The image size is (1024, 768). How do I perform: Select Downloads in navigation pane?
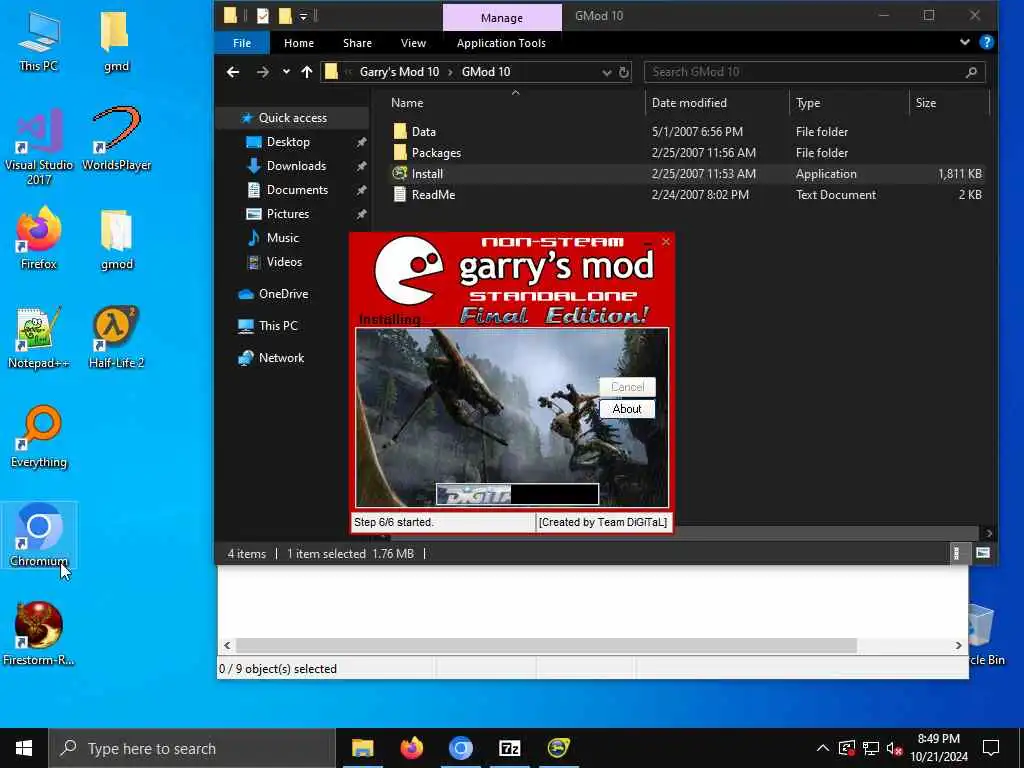tap(296, 166)
